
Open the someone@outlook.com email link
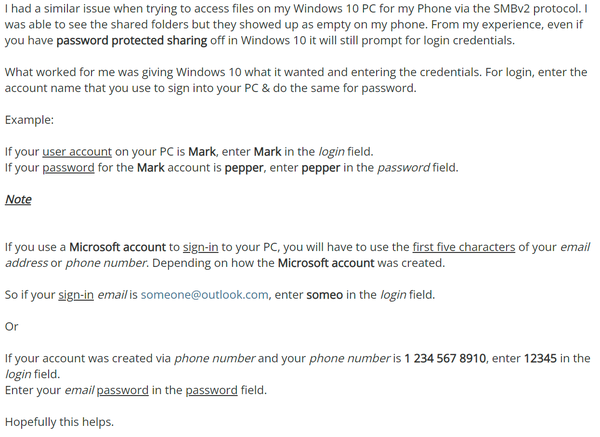(x=204, y=295)
